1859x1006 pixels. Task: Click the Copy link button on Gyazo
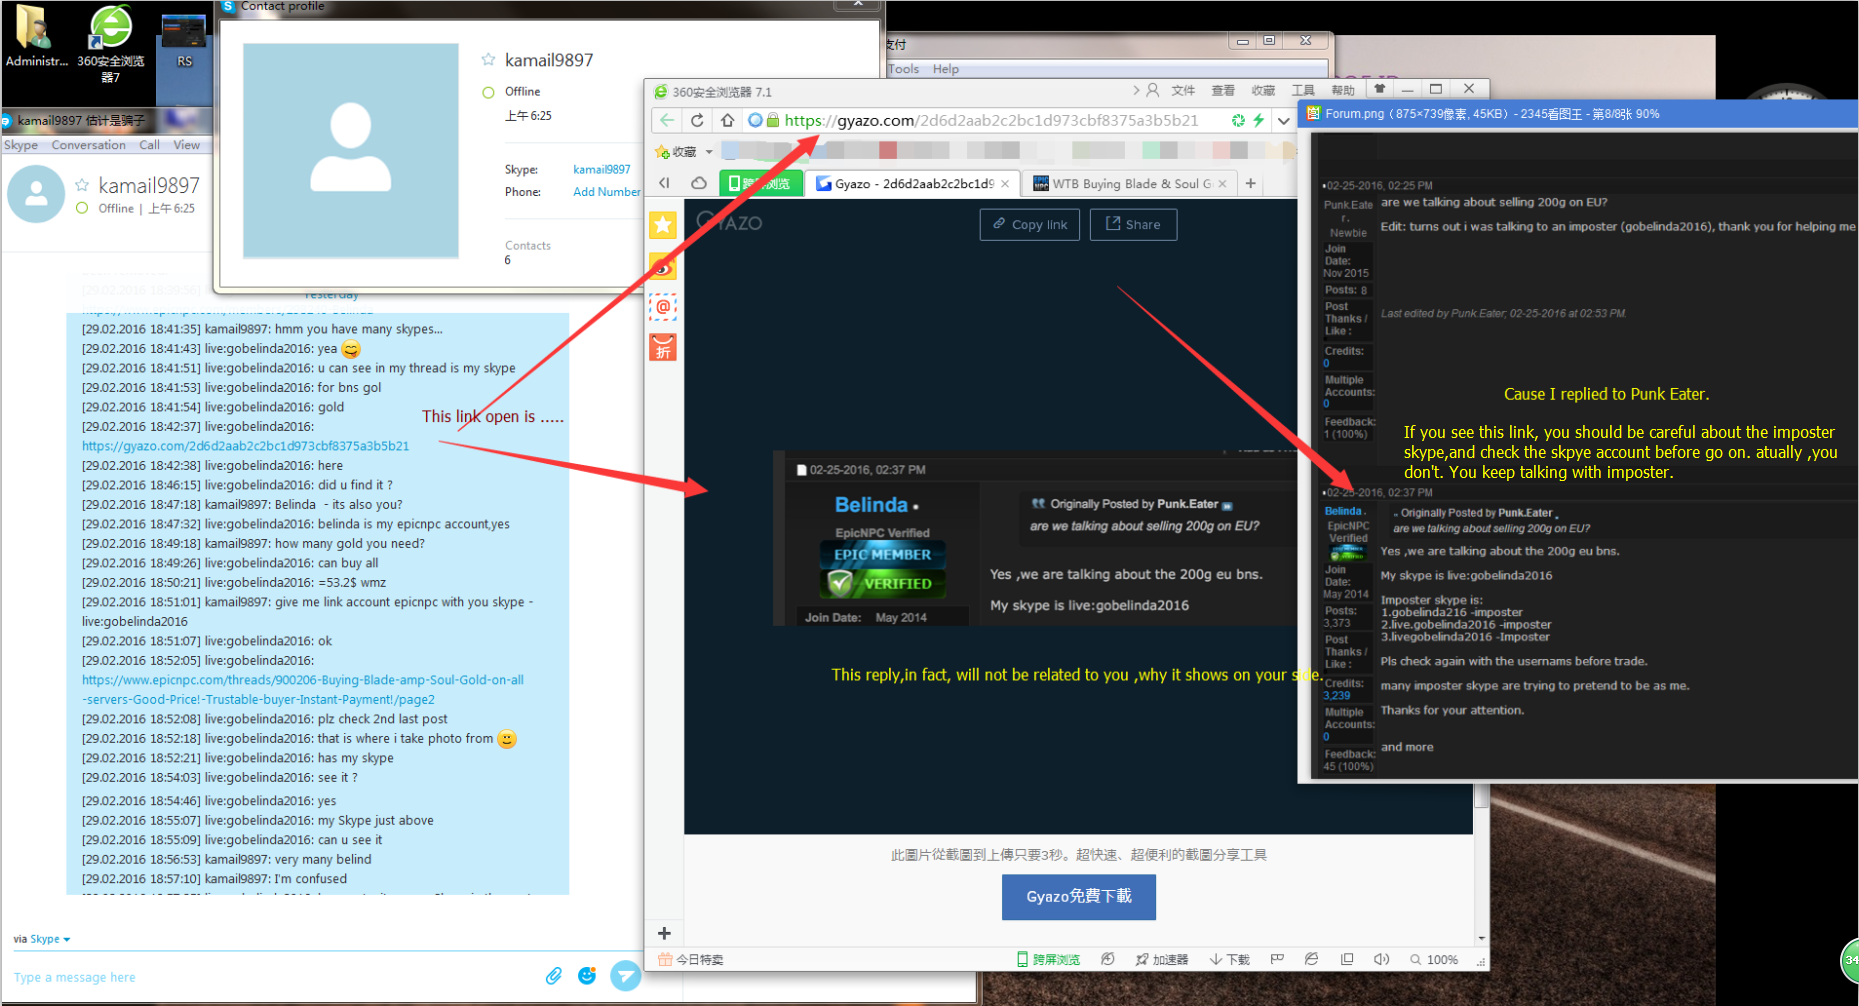(1030, 225)
